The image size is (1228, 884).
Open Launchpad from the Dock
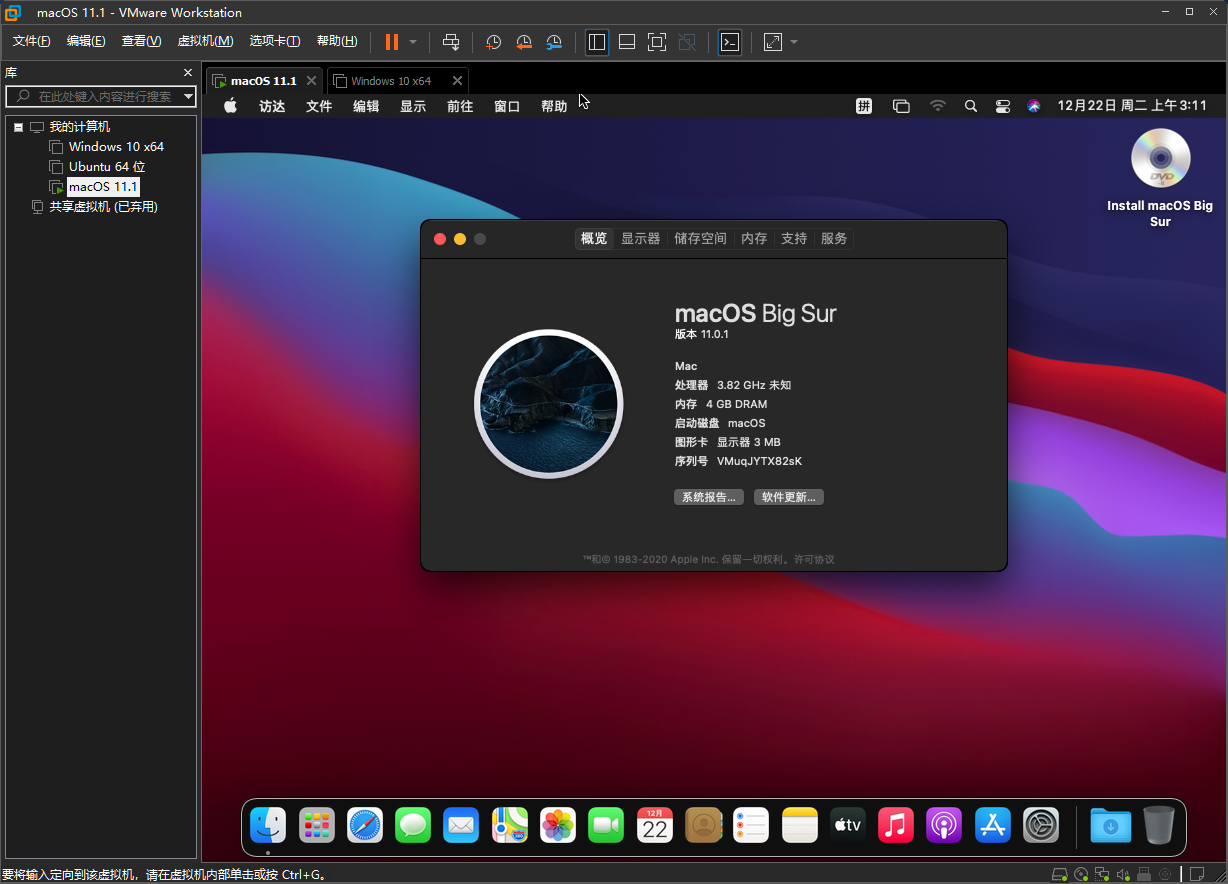coord(317,825)
